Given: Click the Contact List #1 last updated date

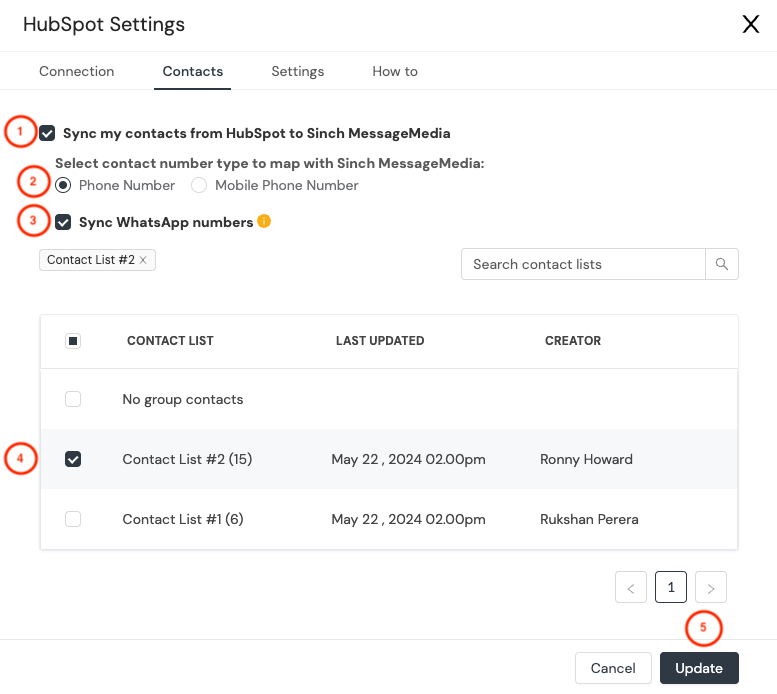Looking at the screenshot, I should [408, 519].
